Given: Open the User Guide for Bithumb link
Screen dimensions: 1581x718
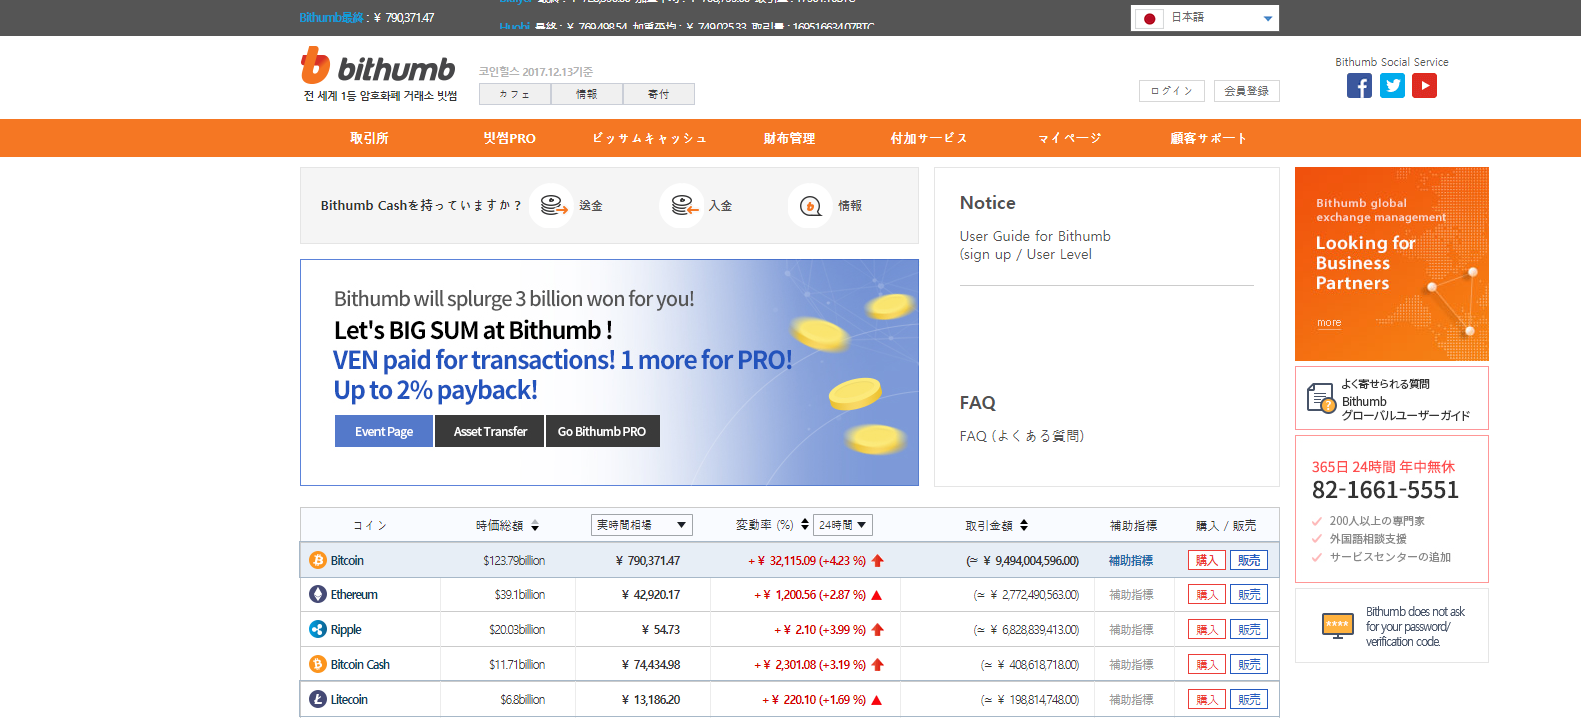Looking at the screenshot, I should point(1035,245).
